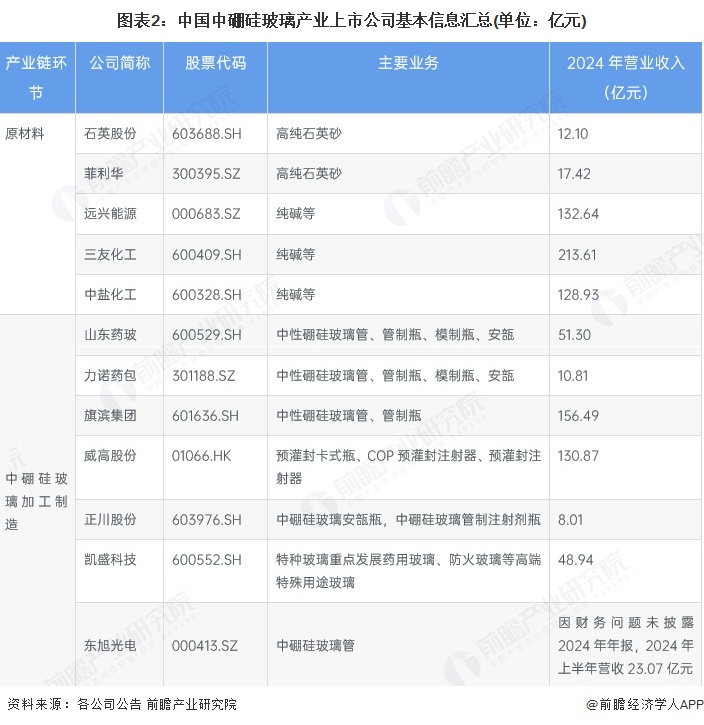
Task: Click business description in 力诺药包 row
Action: coord(395,375)
